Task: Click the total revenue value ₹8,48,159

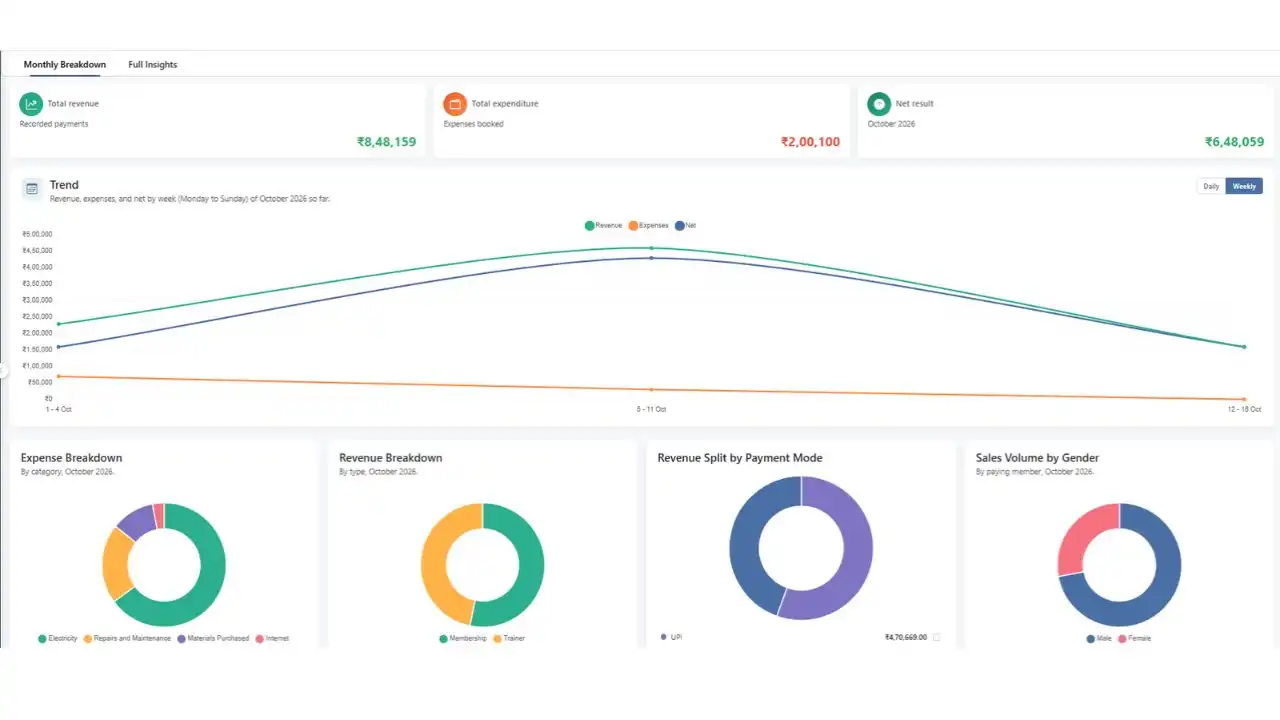Action: click(x=386, y=142)
